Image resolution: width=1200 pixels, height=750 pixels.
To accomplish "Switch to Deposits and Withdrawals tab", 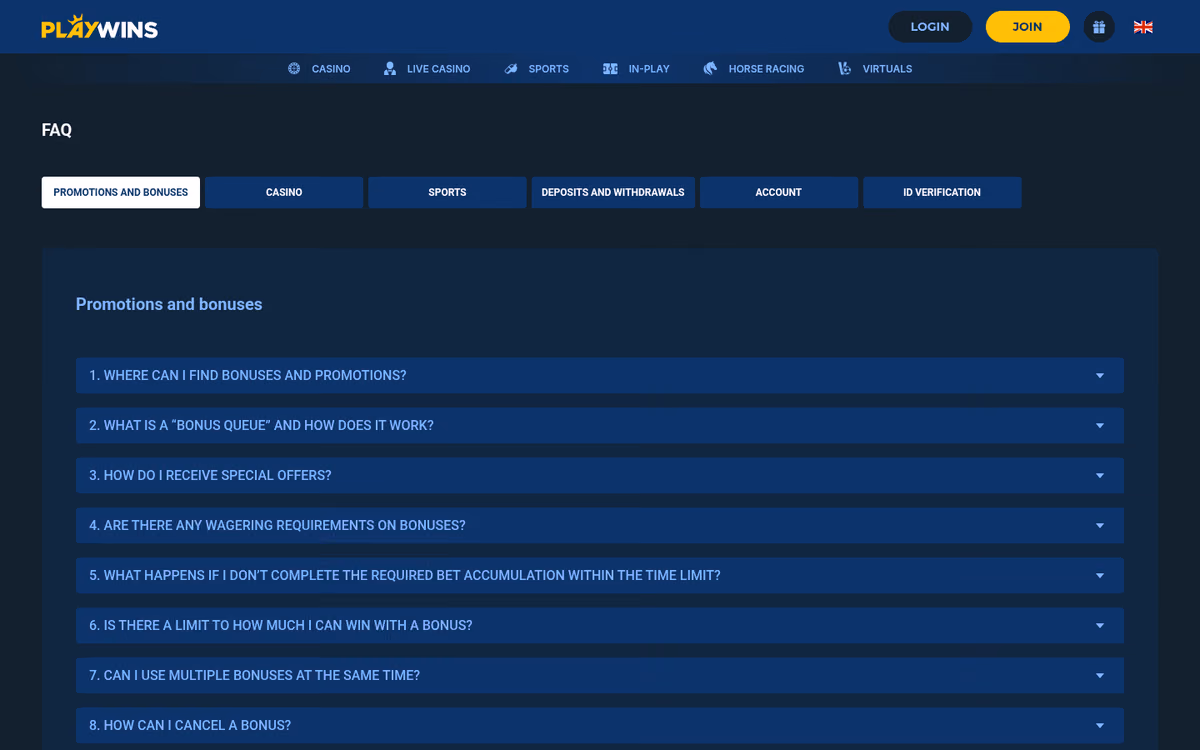I will coord(613,192).
